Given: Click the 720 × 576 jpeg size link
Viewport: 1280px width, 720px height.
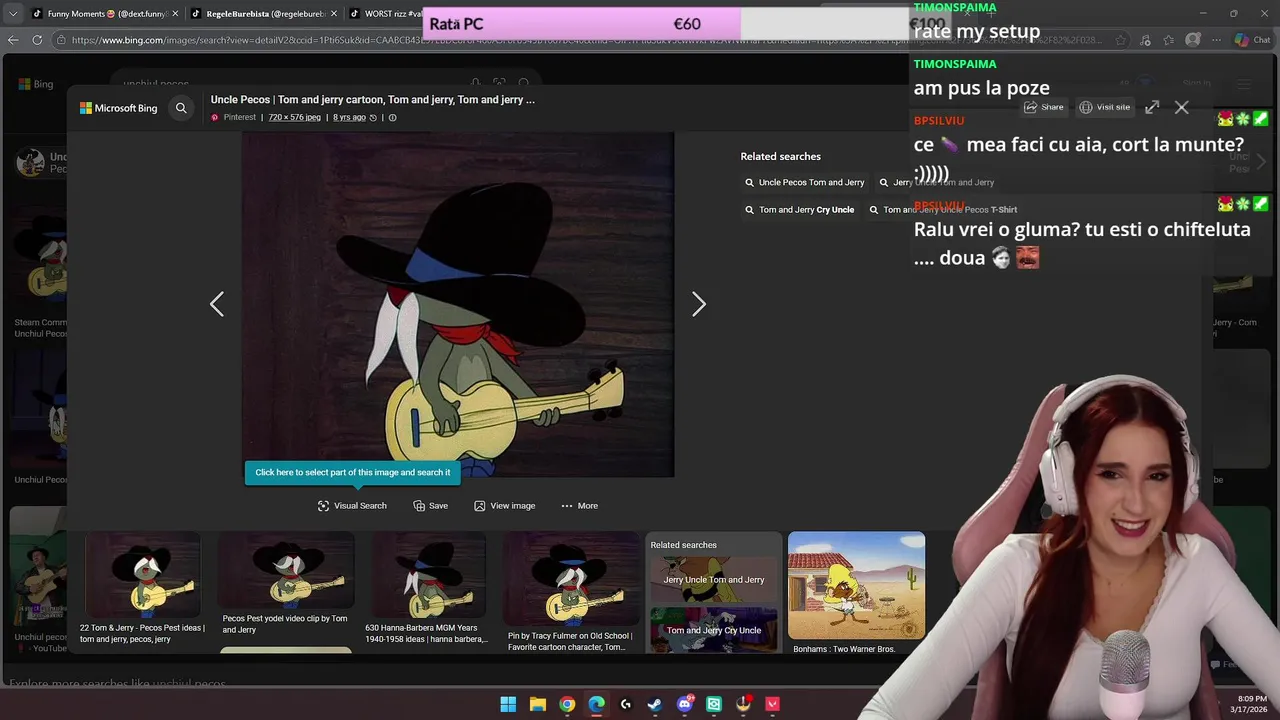Looking at the screenshot, I should [x=294, y=117].
